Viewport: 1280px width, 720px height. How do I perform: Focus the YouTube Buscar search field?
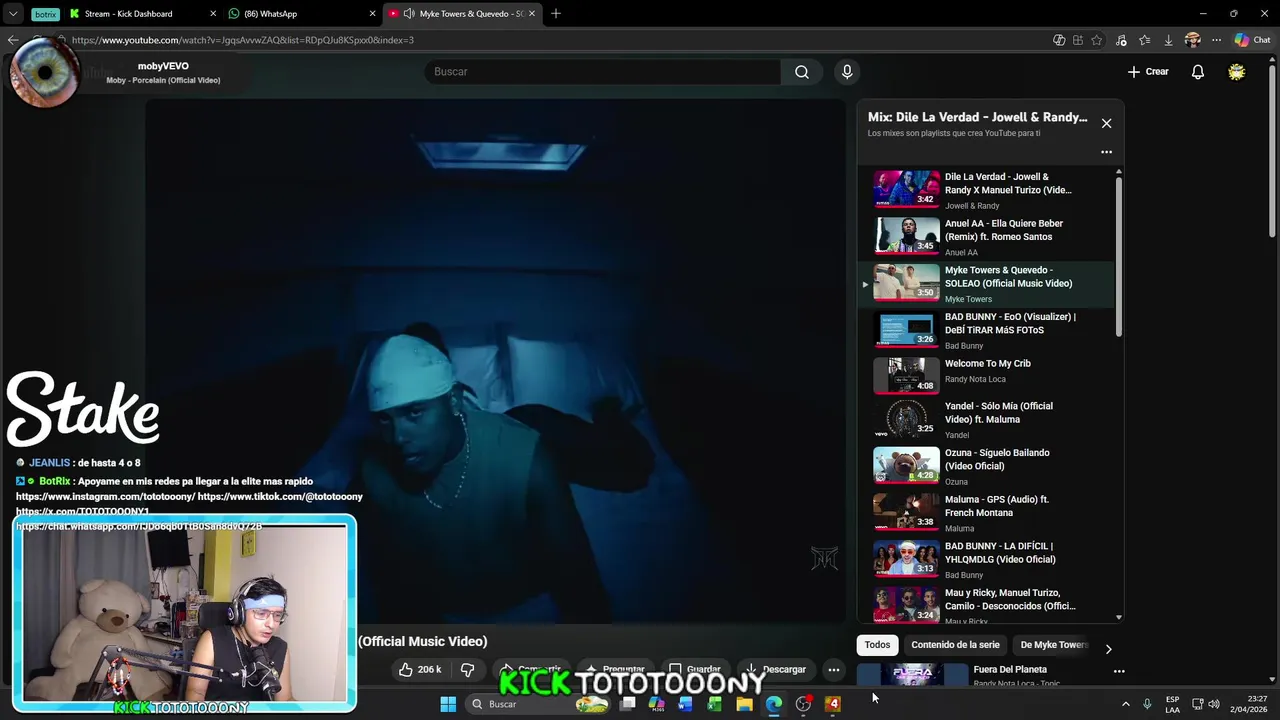pos(603,72)
